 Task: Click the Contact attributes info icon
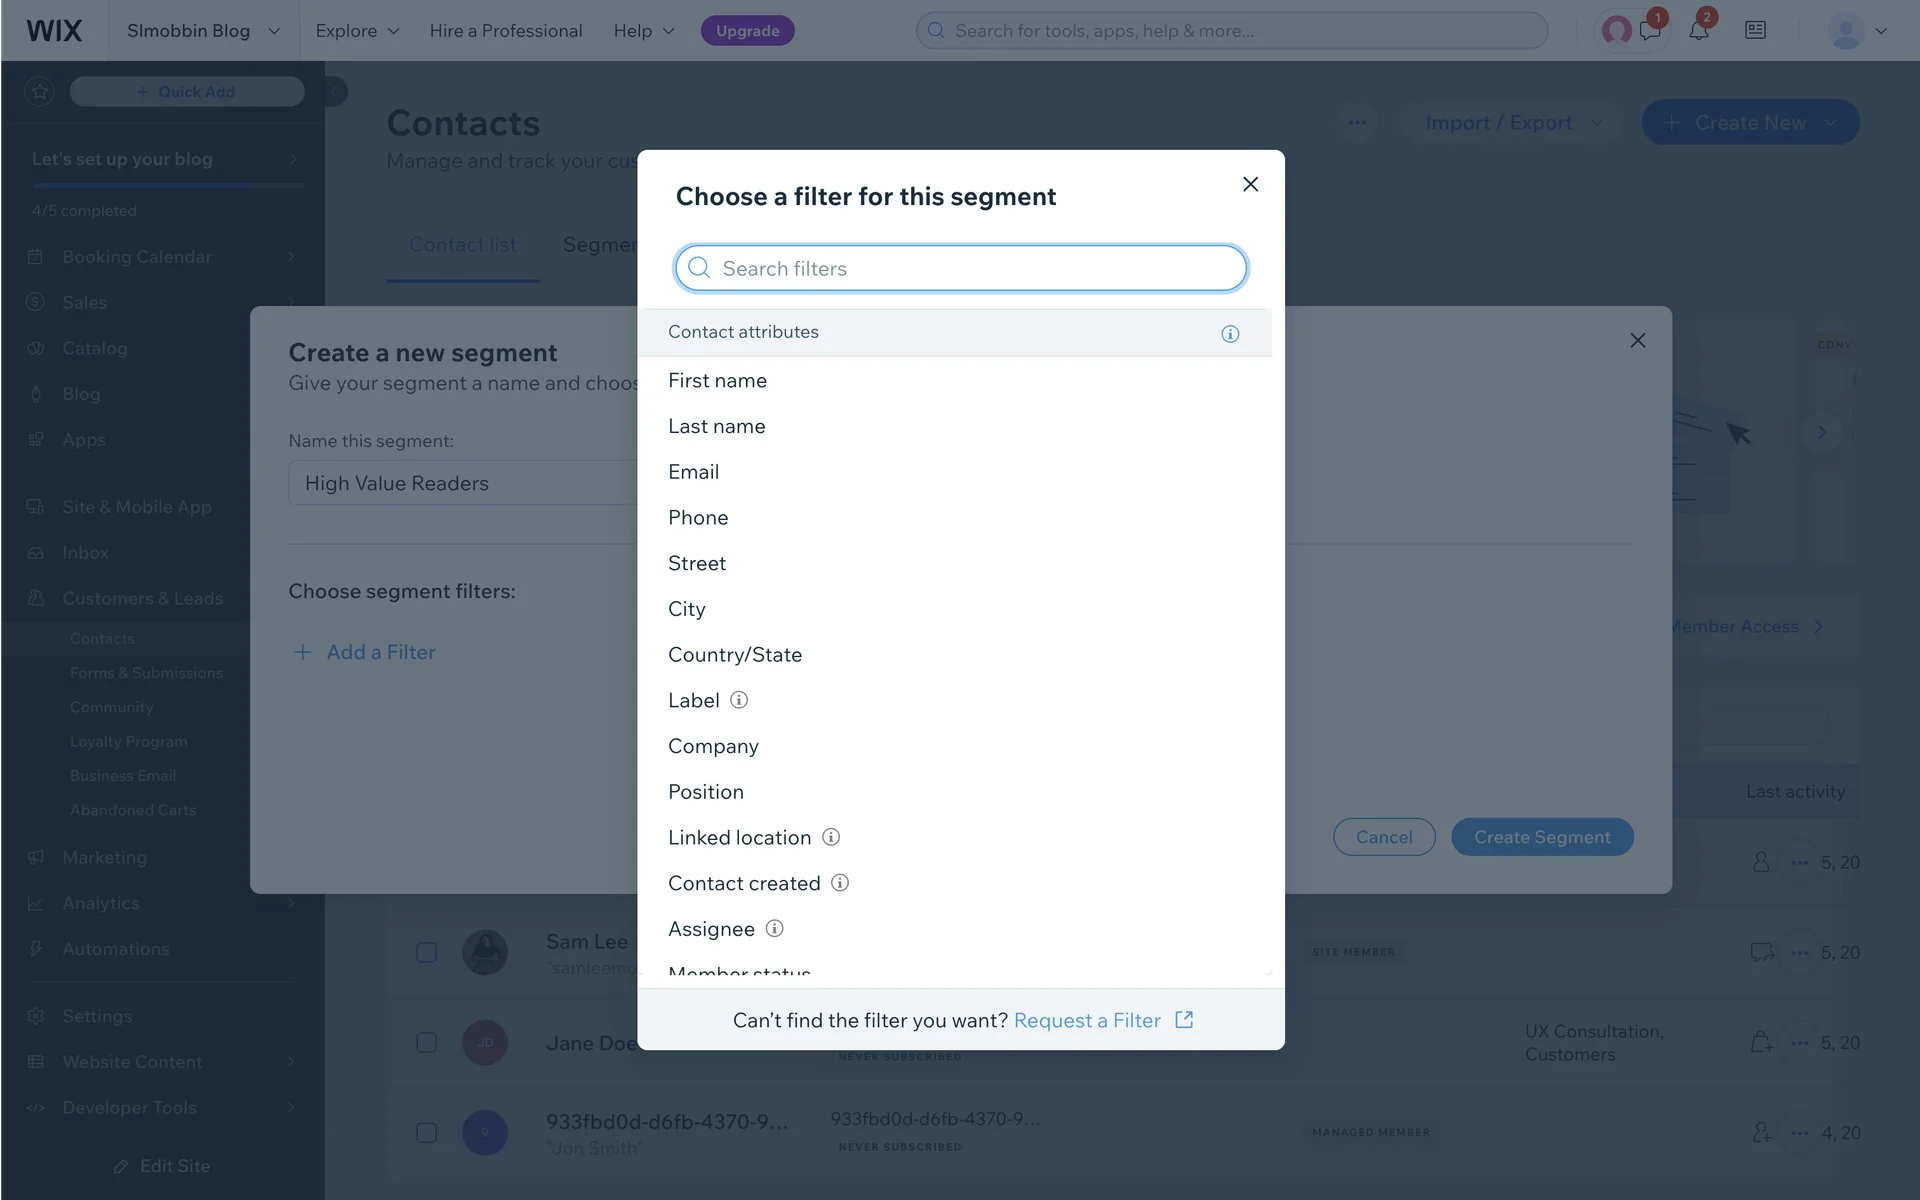(1230, 334)
